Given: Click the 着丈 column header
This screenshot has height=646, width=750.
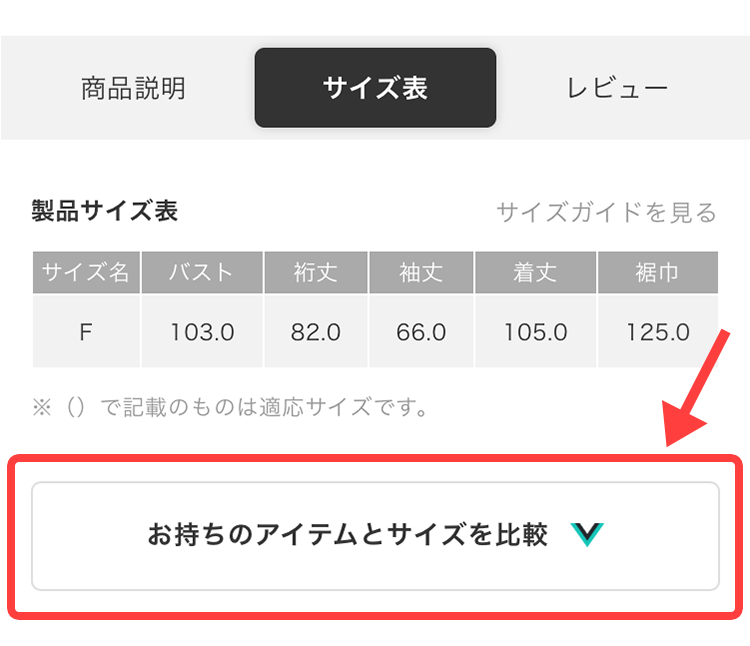Looking at the screenshot, I should (535, 272).
